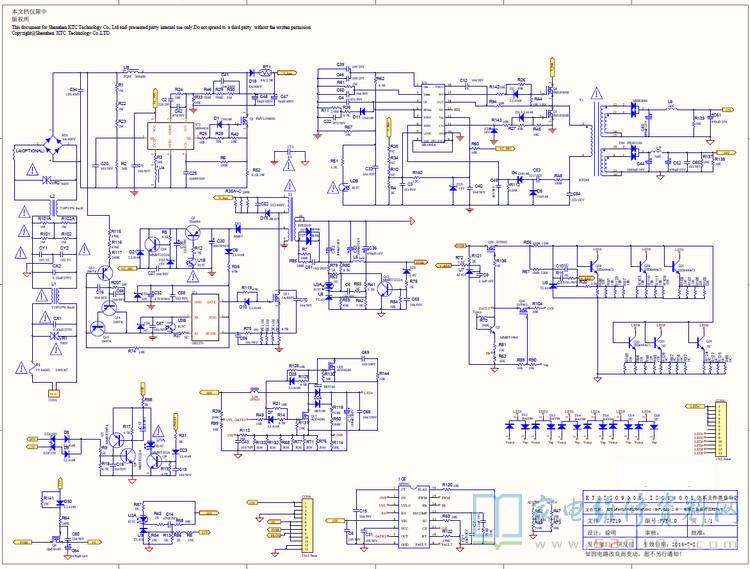Viewport: 750px width, 569px height.
Task: Select the R140 resistor label
Action: coord(417,173)
